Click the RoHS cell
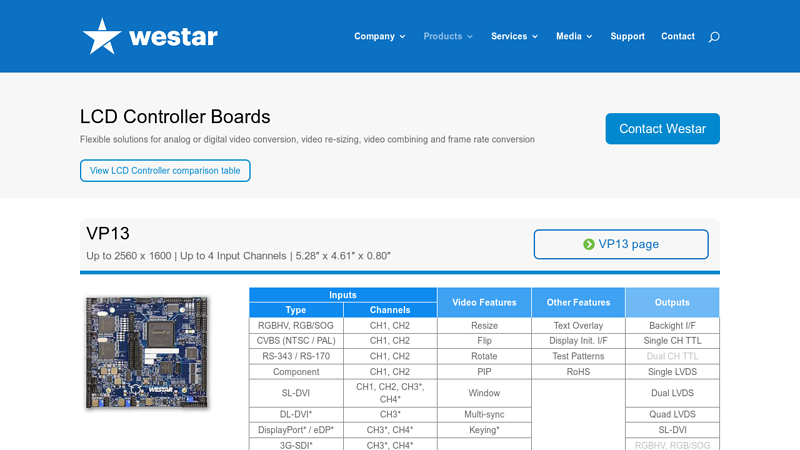This screenshot has height=450, width=800. point(578,371)
